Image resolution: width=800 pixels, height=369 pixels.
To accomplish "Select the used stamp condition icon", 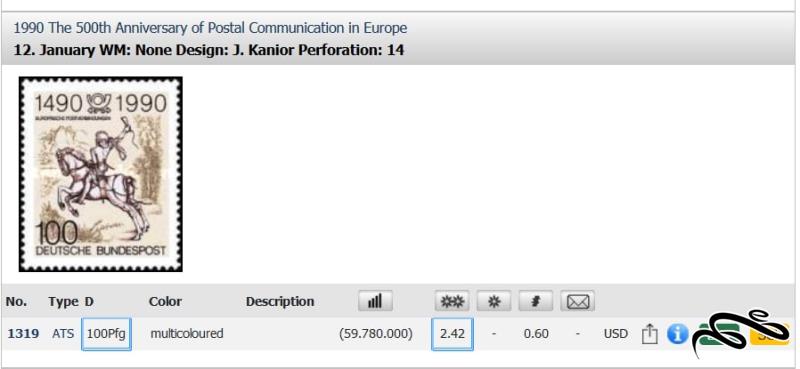I will click(536, 301).
